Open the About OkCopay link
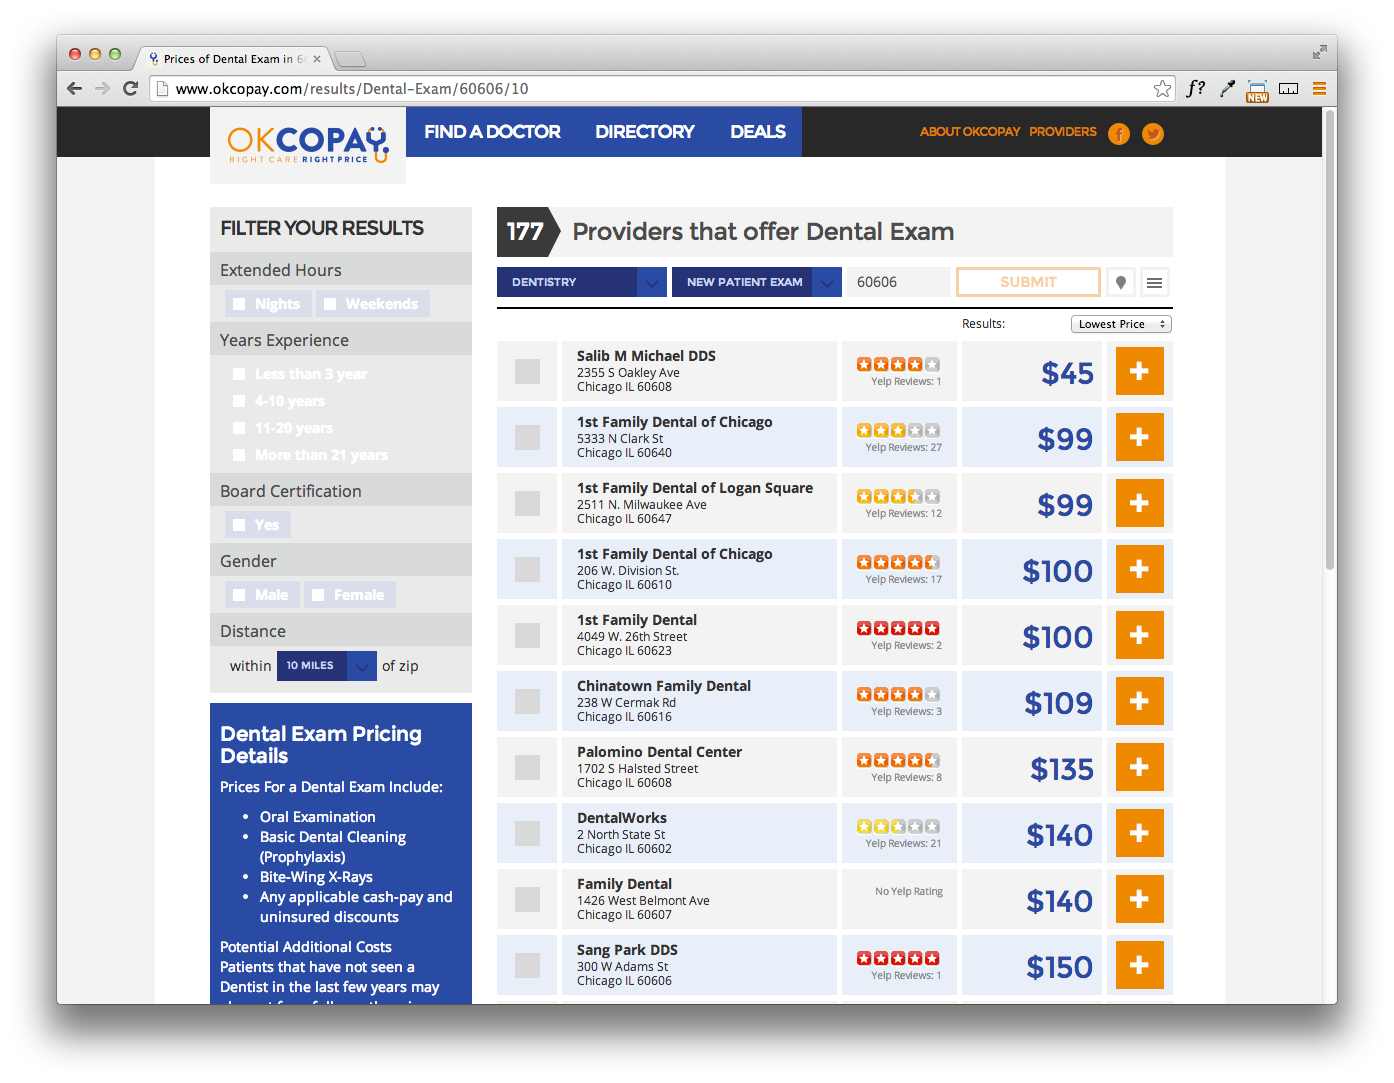 click(970, 132)
